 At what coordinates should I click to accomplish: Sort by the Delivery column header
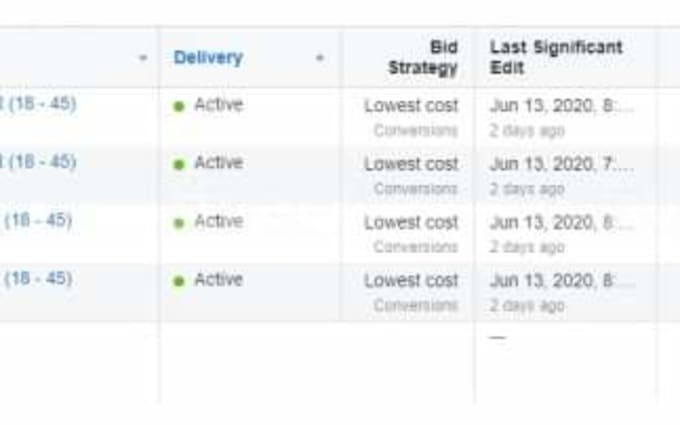point(208,57)
